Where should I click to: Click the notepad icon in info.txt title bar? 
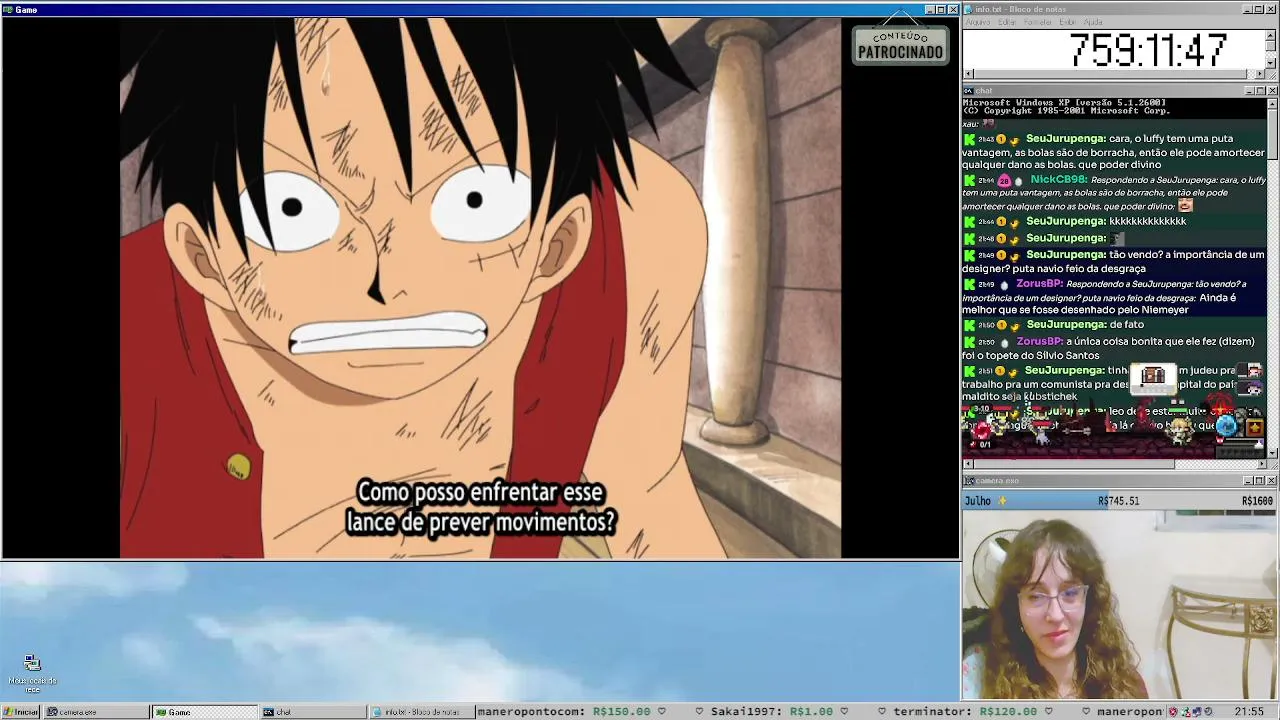[x=968, y=9]
